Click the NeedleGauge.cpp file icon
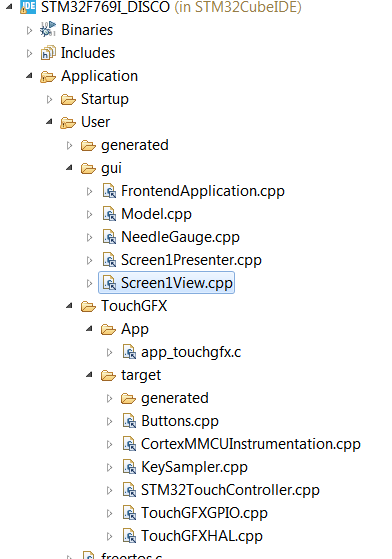The height and width of the screenshot is (559, 392). (x=109, y=237)
